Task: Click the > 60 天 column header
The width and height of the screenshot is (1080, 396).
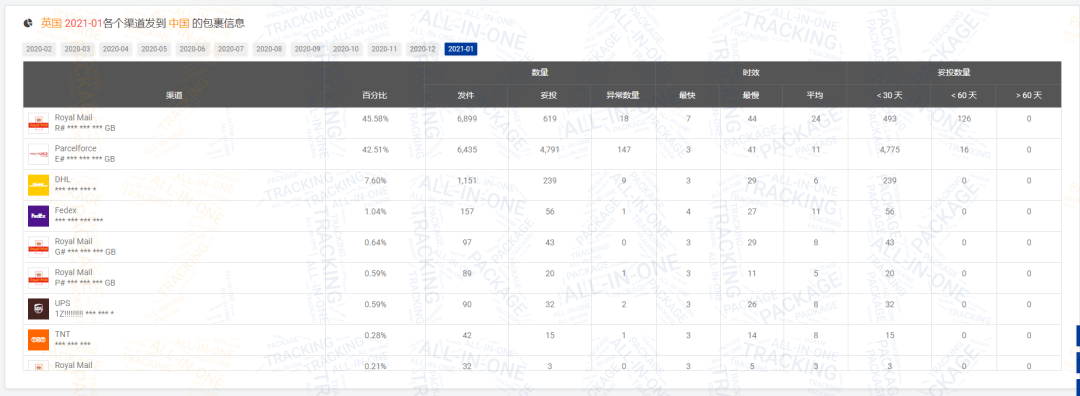Action: coord(1028,95)
